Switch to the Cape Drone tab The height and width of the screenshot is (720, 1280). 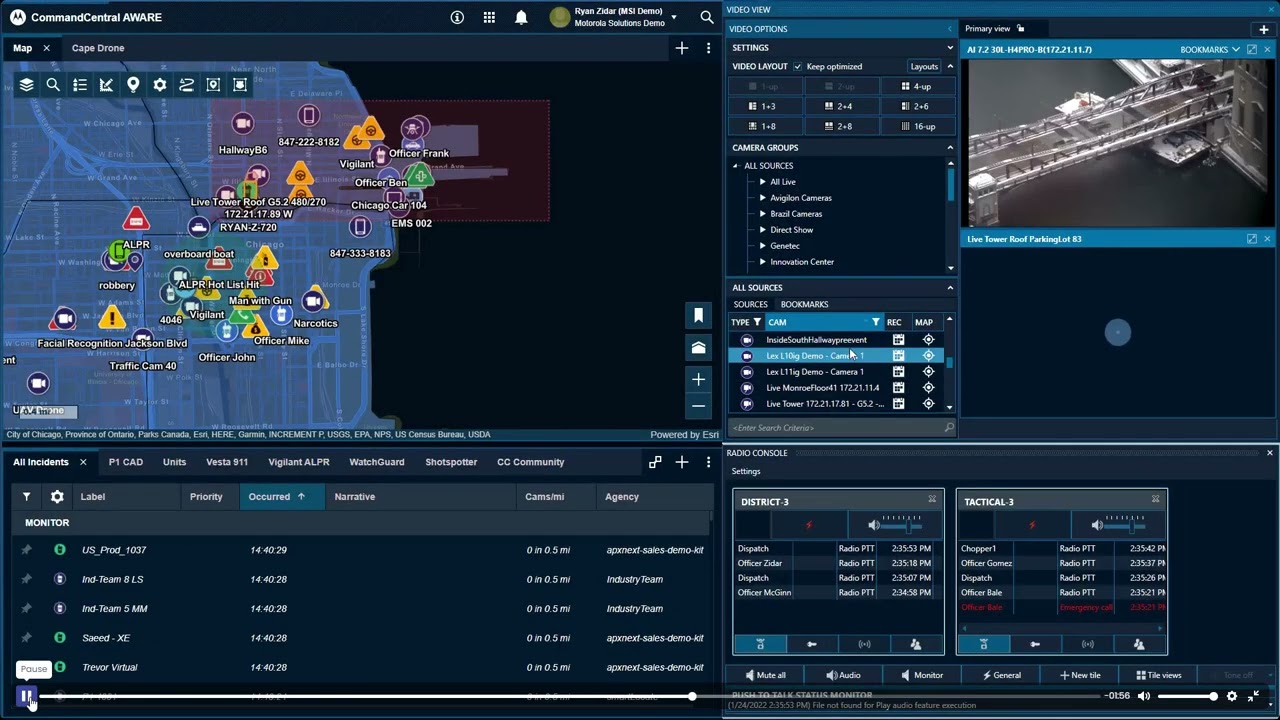tap(98, 48)
